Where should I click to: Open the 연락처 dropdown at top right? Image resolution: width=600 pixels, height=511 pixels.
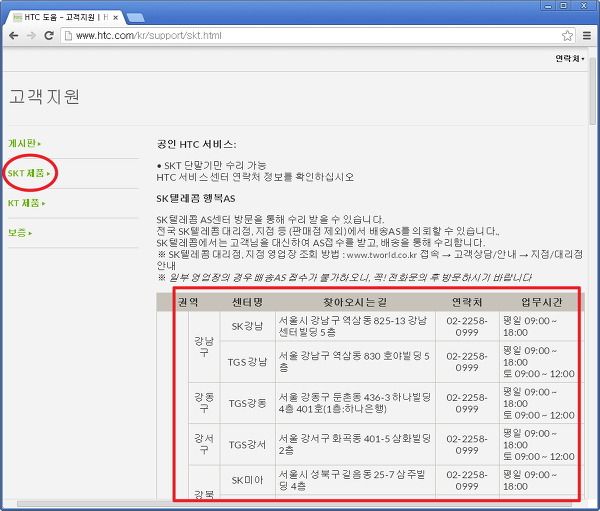click(570, 59)
